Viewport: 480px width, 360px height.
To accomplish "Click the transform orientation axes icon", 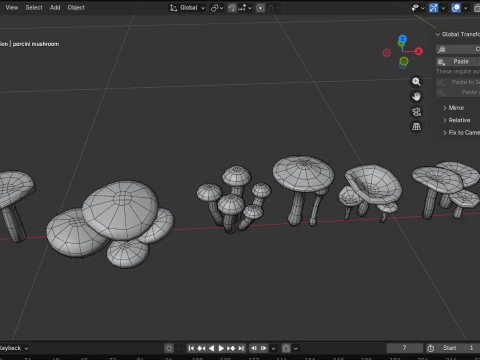I will click(173, 8).
